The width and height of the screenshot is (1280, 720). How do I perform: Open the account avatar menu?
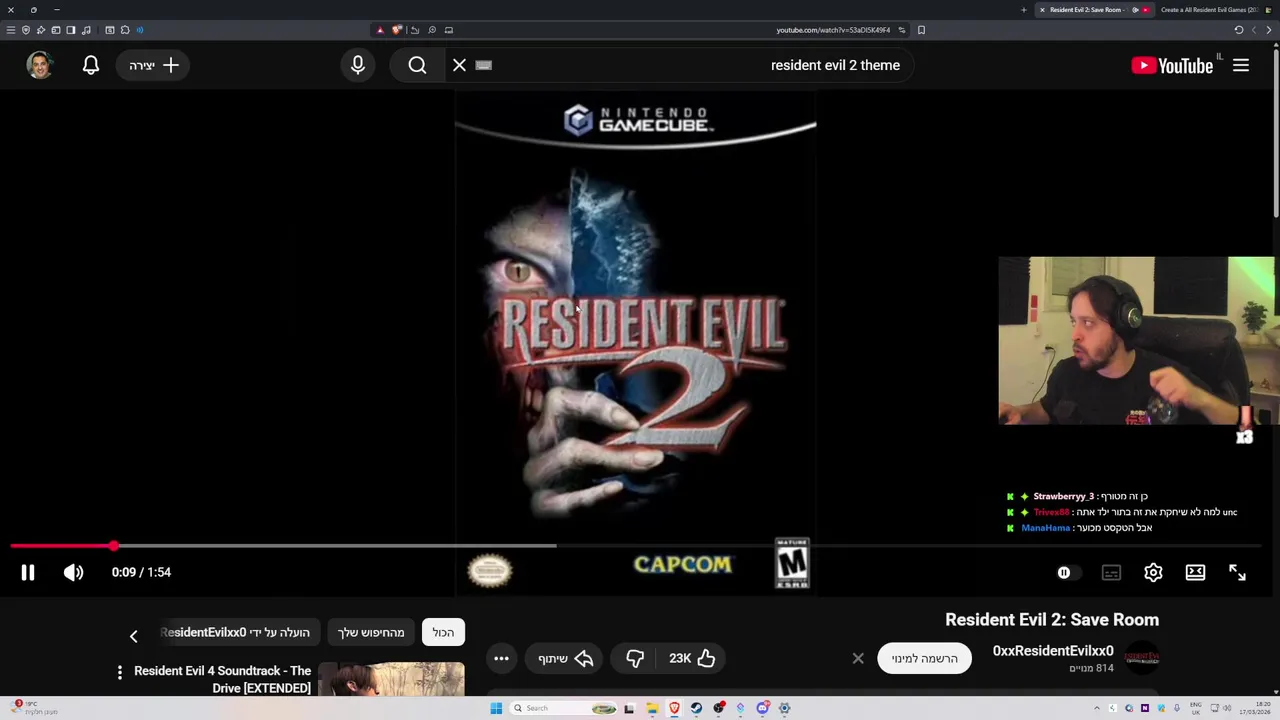pos(39,65)
